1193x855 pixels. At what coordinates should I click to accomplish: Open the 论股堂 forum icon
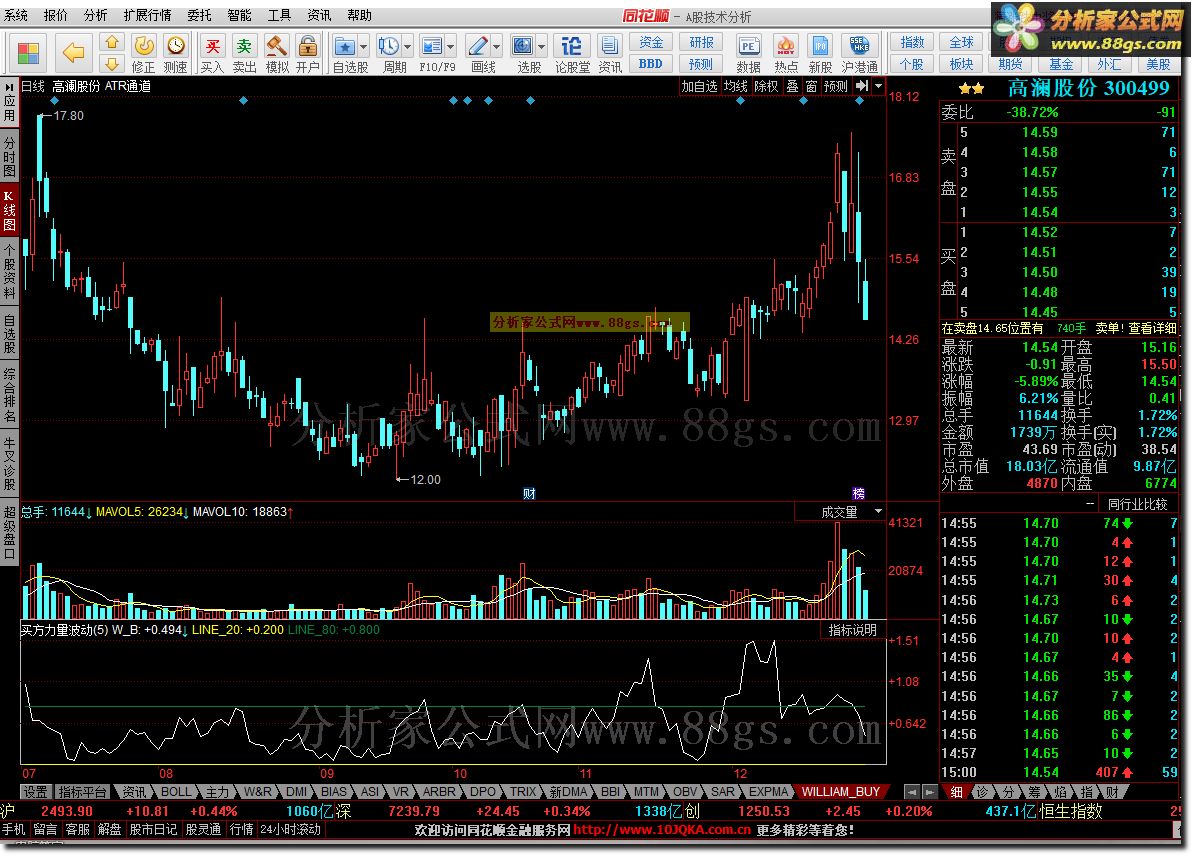point(571,46)
